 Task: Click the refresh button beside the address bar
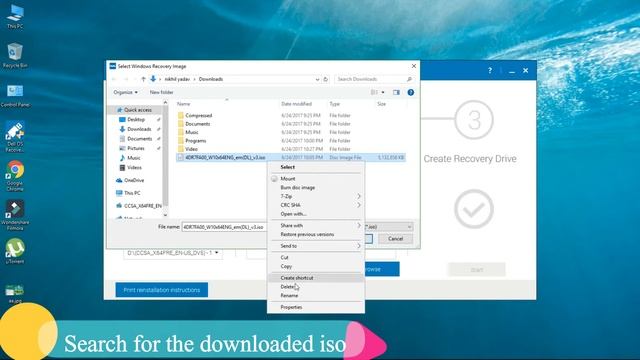(326, 79)
